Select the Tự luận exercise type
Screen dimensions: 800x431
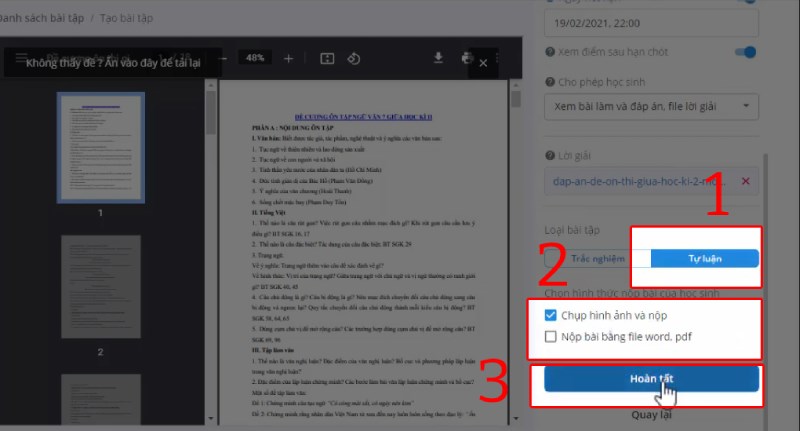pos(705,259)
